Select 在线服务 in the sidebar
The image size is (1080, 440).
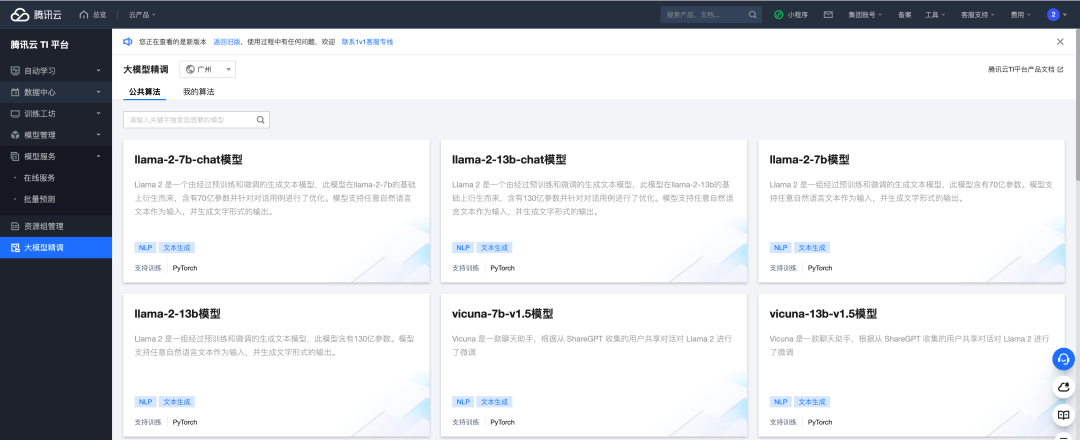39,178
